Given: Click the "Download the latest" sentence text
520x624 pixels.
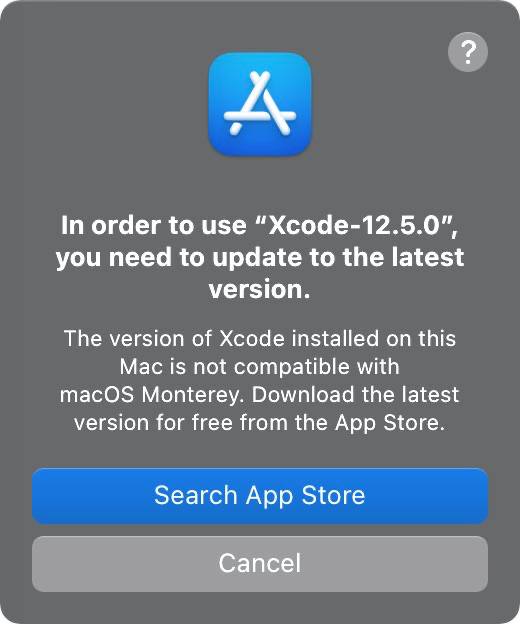Looking at the screenshot, I should 355,395.
